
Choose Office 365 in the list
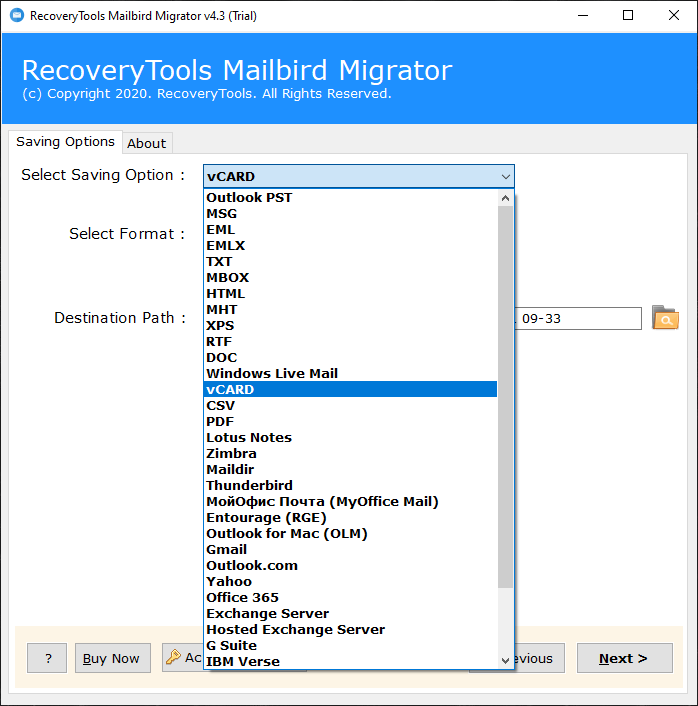click(350, 597)
